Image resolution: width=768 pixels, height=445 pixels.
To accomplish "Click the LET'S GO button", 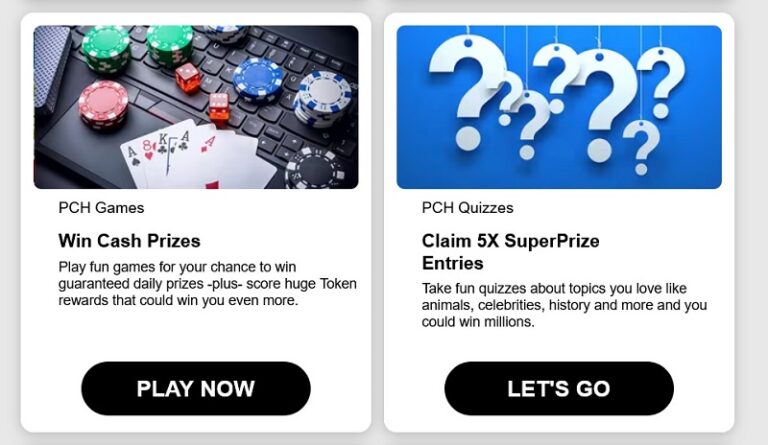I will (559, 388).
